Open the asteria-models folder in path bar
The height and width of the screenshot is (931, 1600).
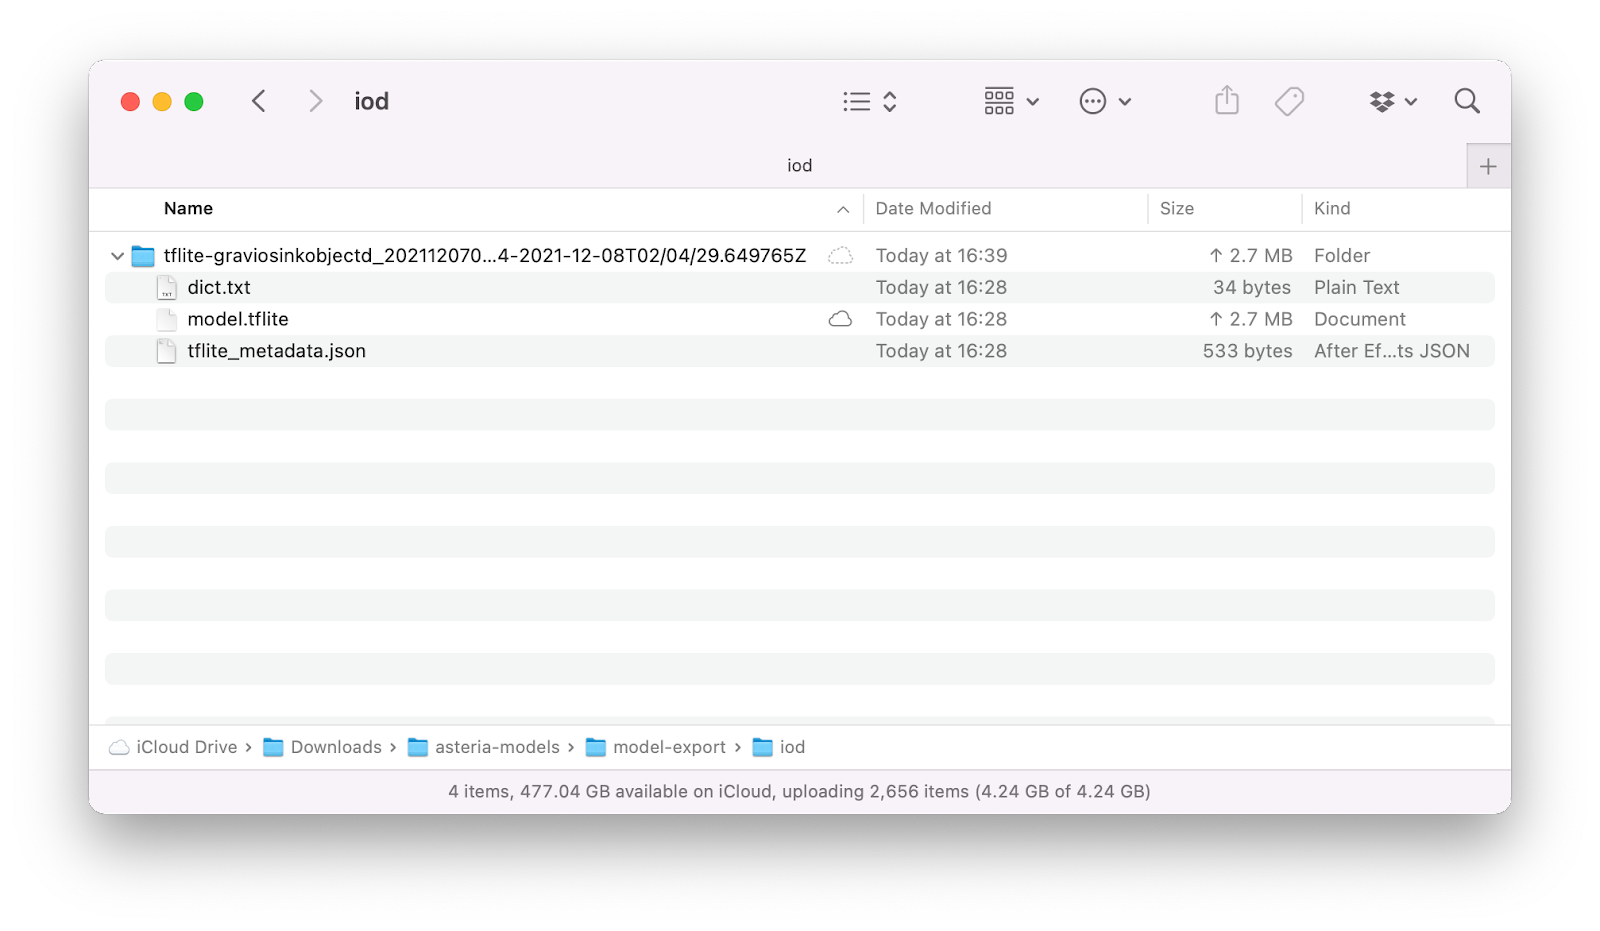pos(498,747)
